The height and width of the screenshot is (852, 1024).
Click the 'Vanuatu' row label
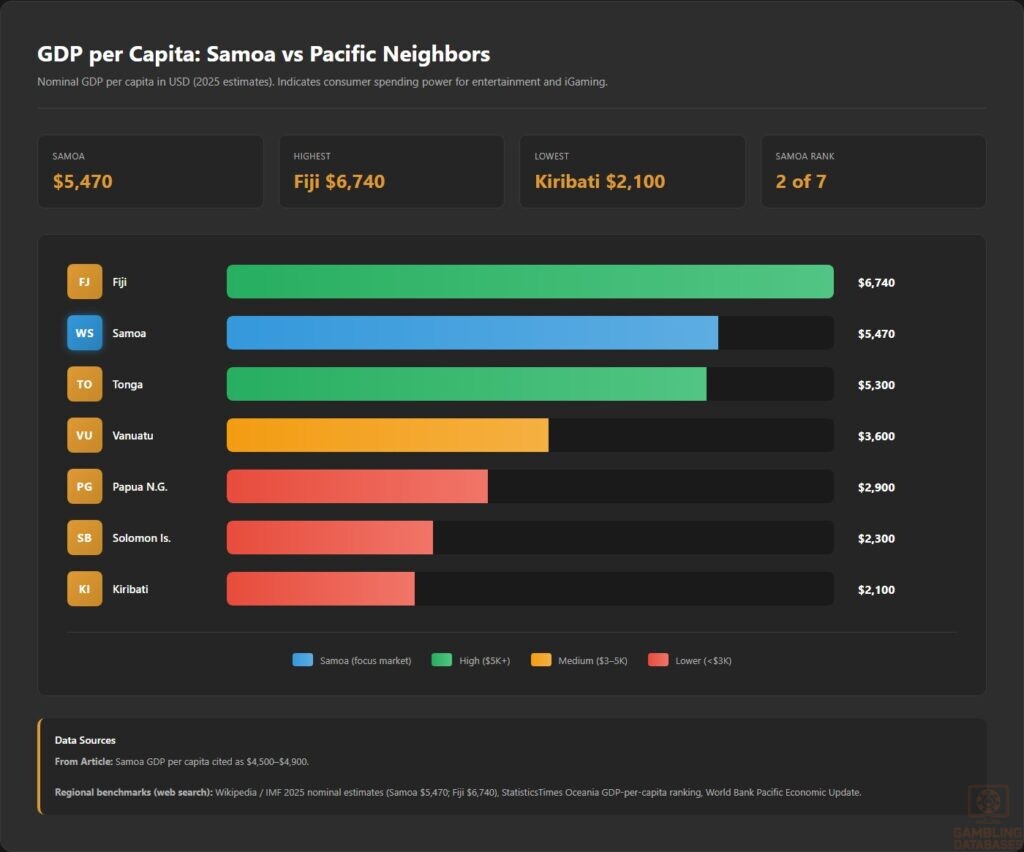(x=133, y=435)
